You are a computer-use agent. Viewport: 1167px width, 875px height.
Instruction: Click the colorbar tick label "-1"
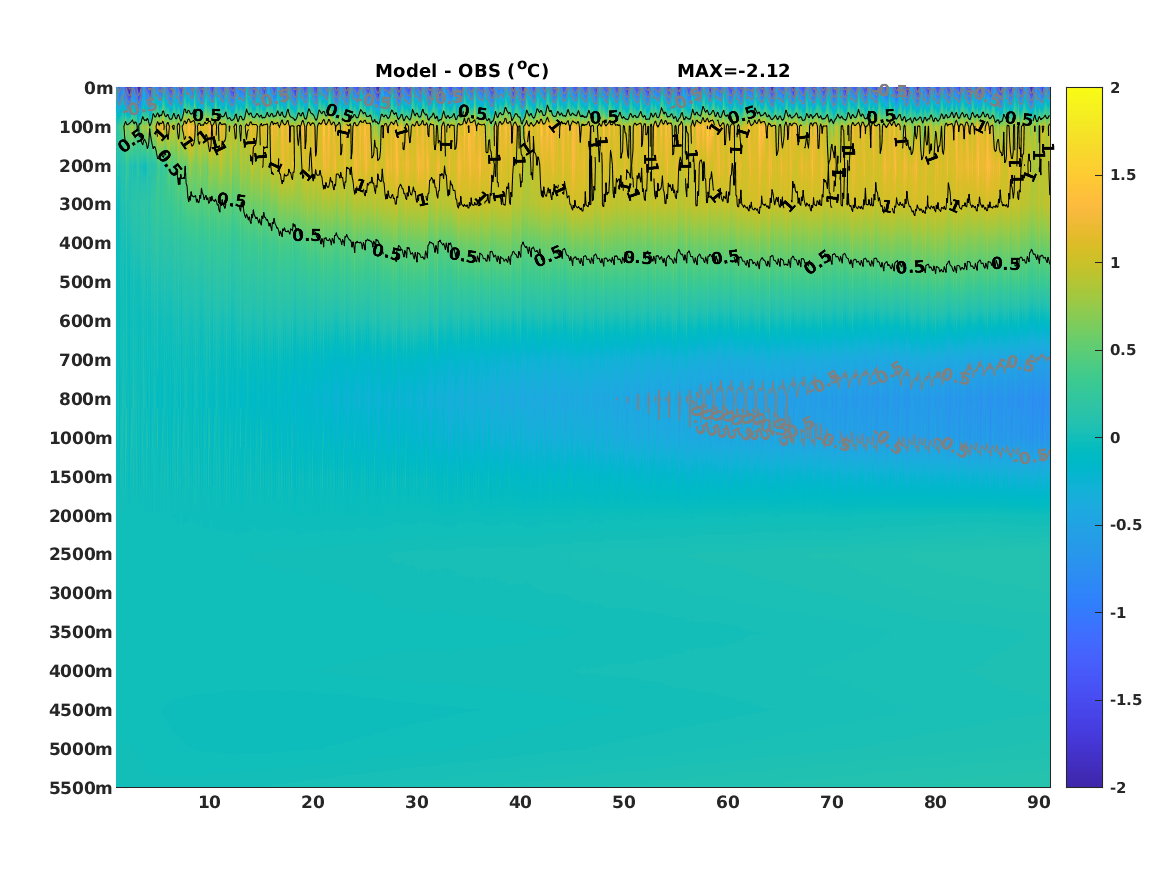pyautogui.click(x=1118, y=612)
